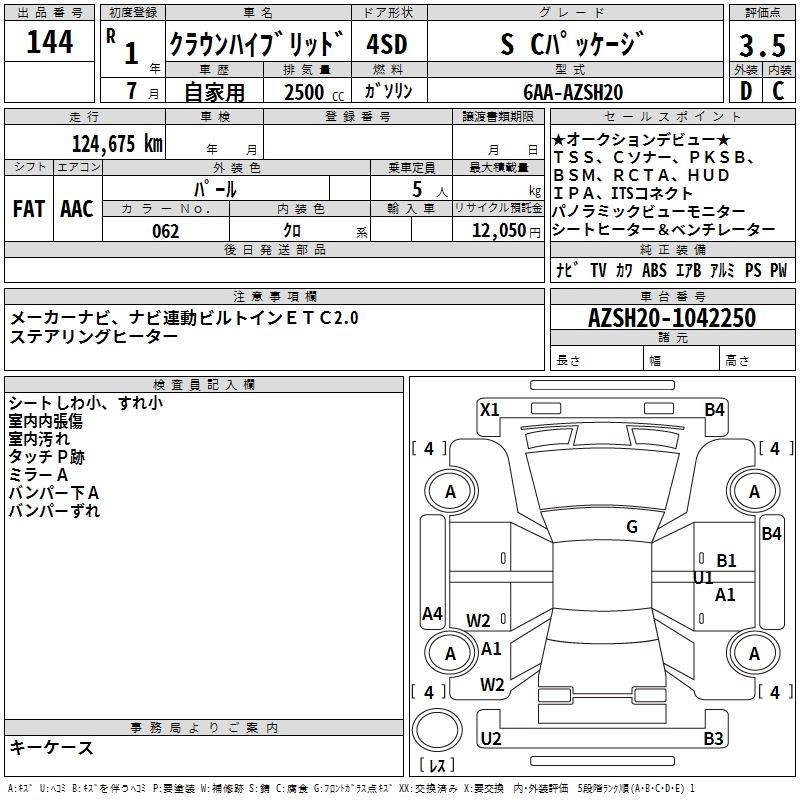Click the ナビ equipment code
The image size is (800, 800).
click(x=567, y=270)
